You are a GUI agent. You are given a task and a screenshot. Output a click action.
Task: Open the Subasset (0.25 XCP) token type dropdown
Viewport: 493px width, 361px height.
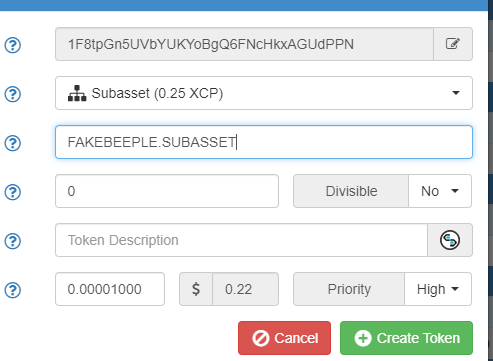click(x=264, y=93)
